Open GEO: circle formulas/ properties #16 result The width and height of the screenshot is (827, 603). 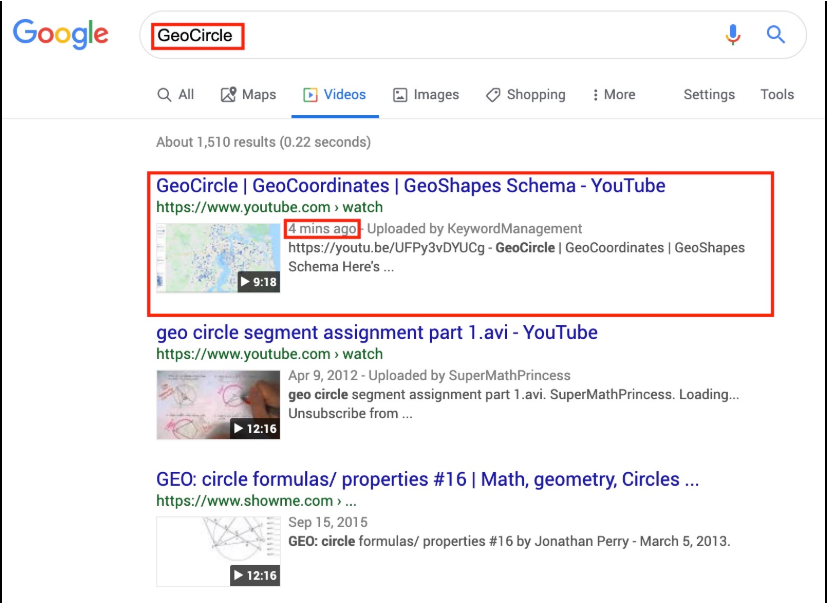click(x=427, y=479)
